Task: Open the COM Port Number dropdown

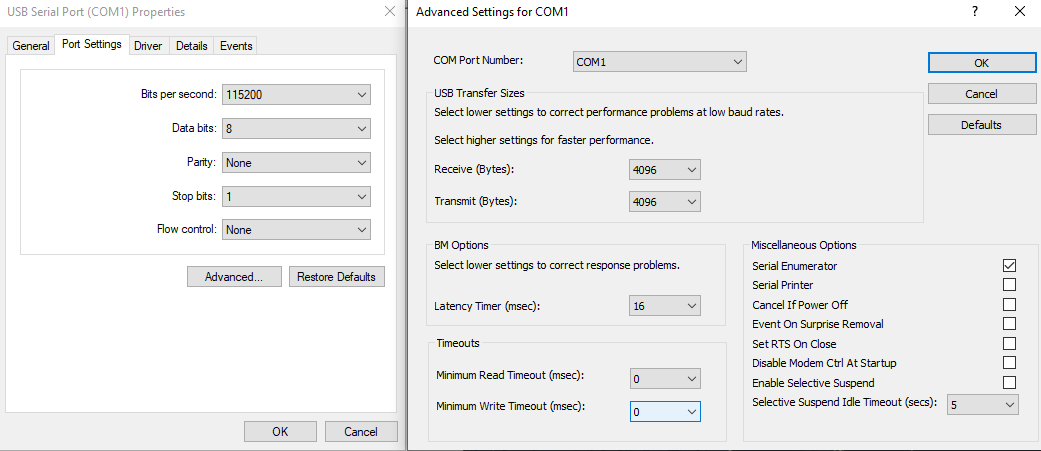Action: click(x=660, y=62)
